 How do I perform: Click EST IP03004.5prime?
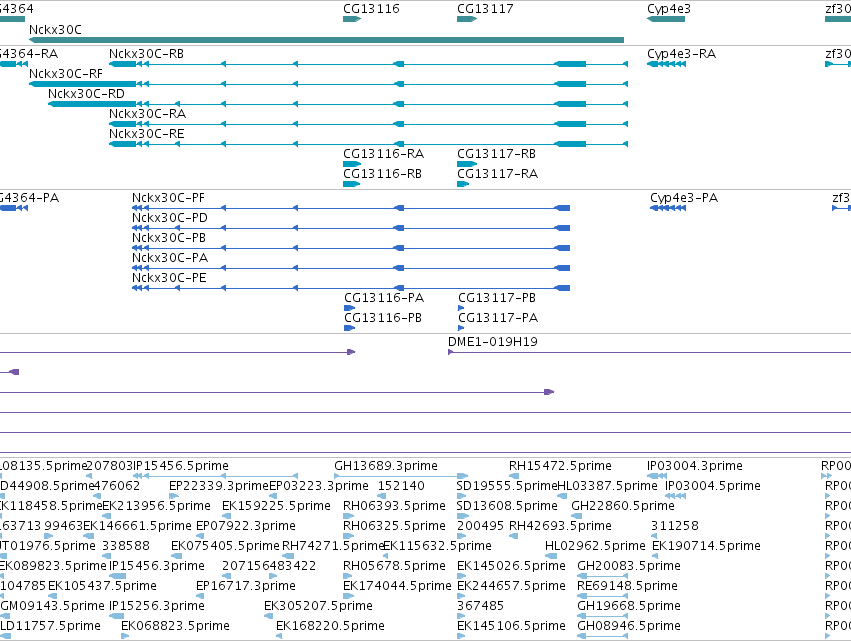click(x=713, y=486)
